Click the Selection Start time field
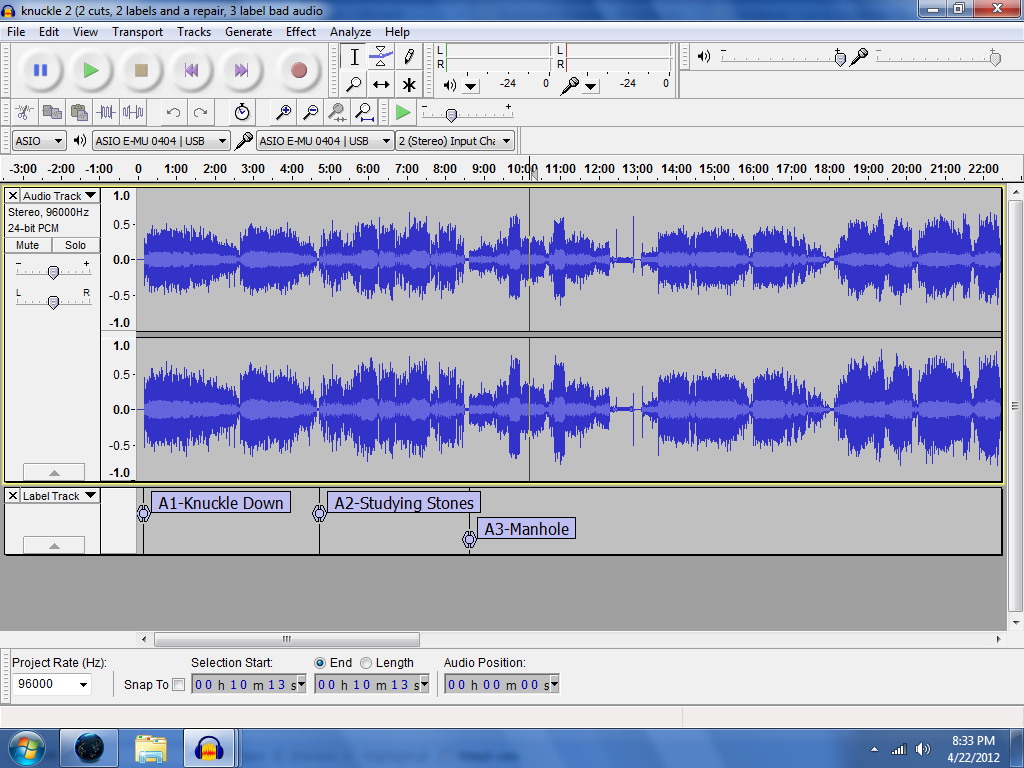Viewport: 1024px width, 768px height. (x=249, y=684)
